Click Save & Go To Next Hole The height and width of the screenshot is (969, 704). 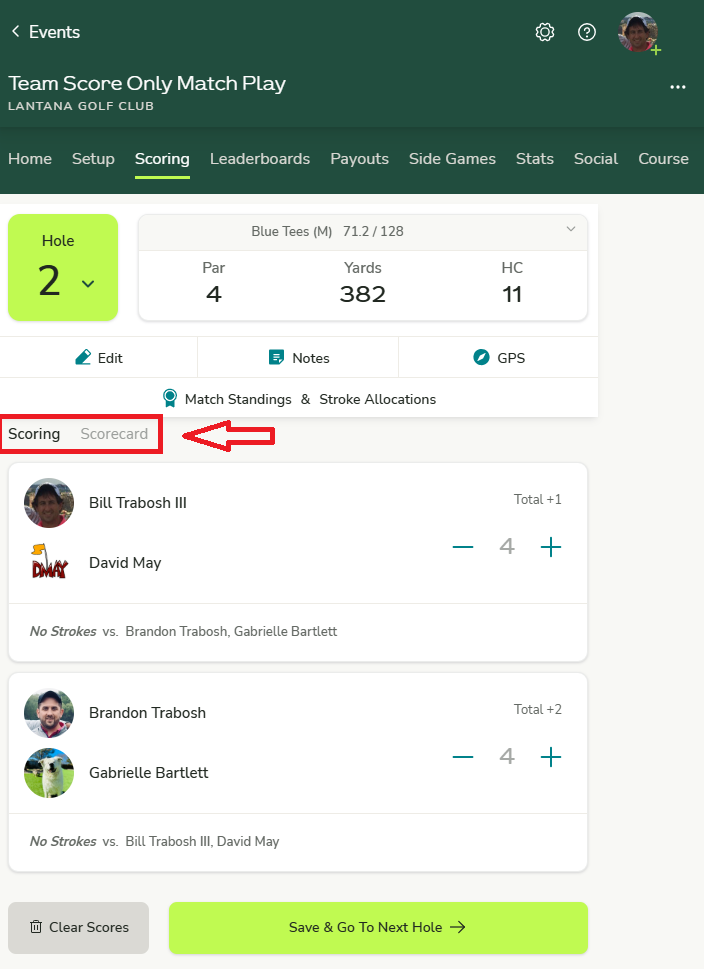tap(378, 927)
